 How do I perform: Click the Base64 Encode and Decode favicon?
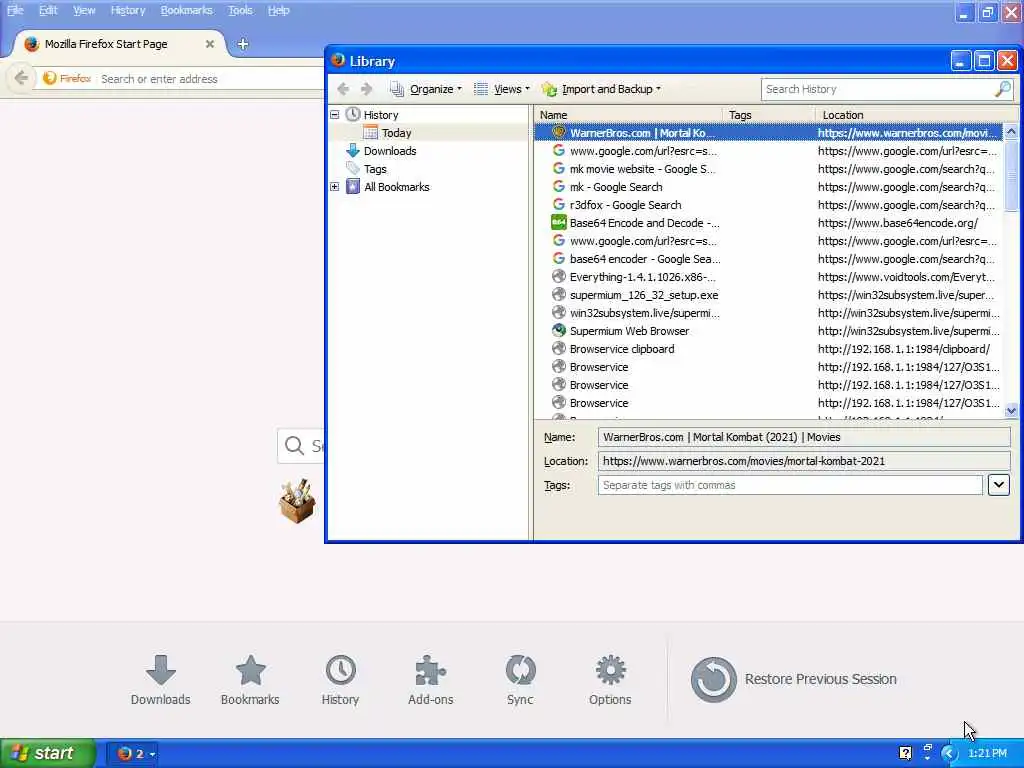pyautogui.click(x=558, y=223)
